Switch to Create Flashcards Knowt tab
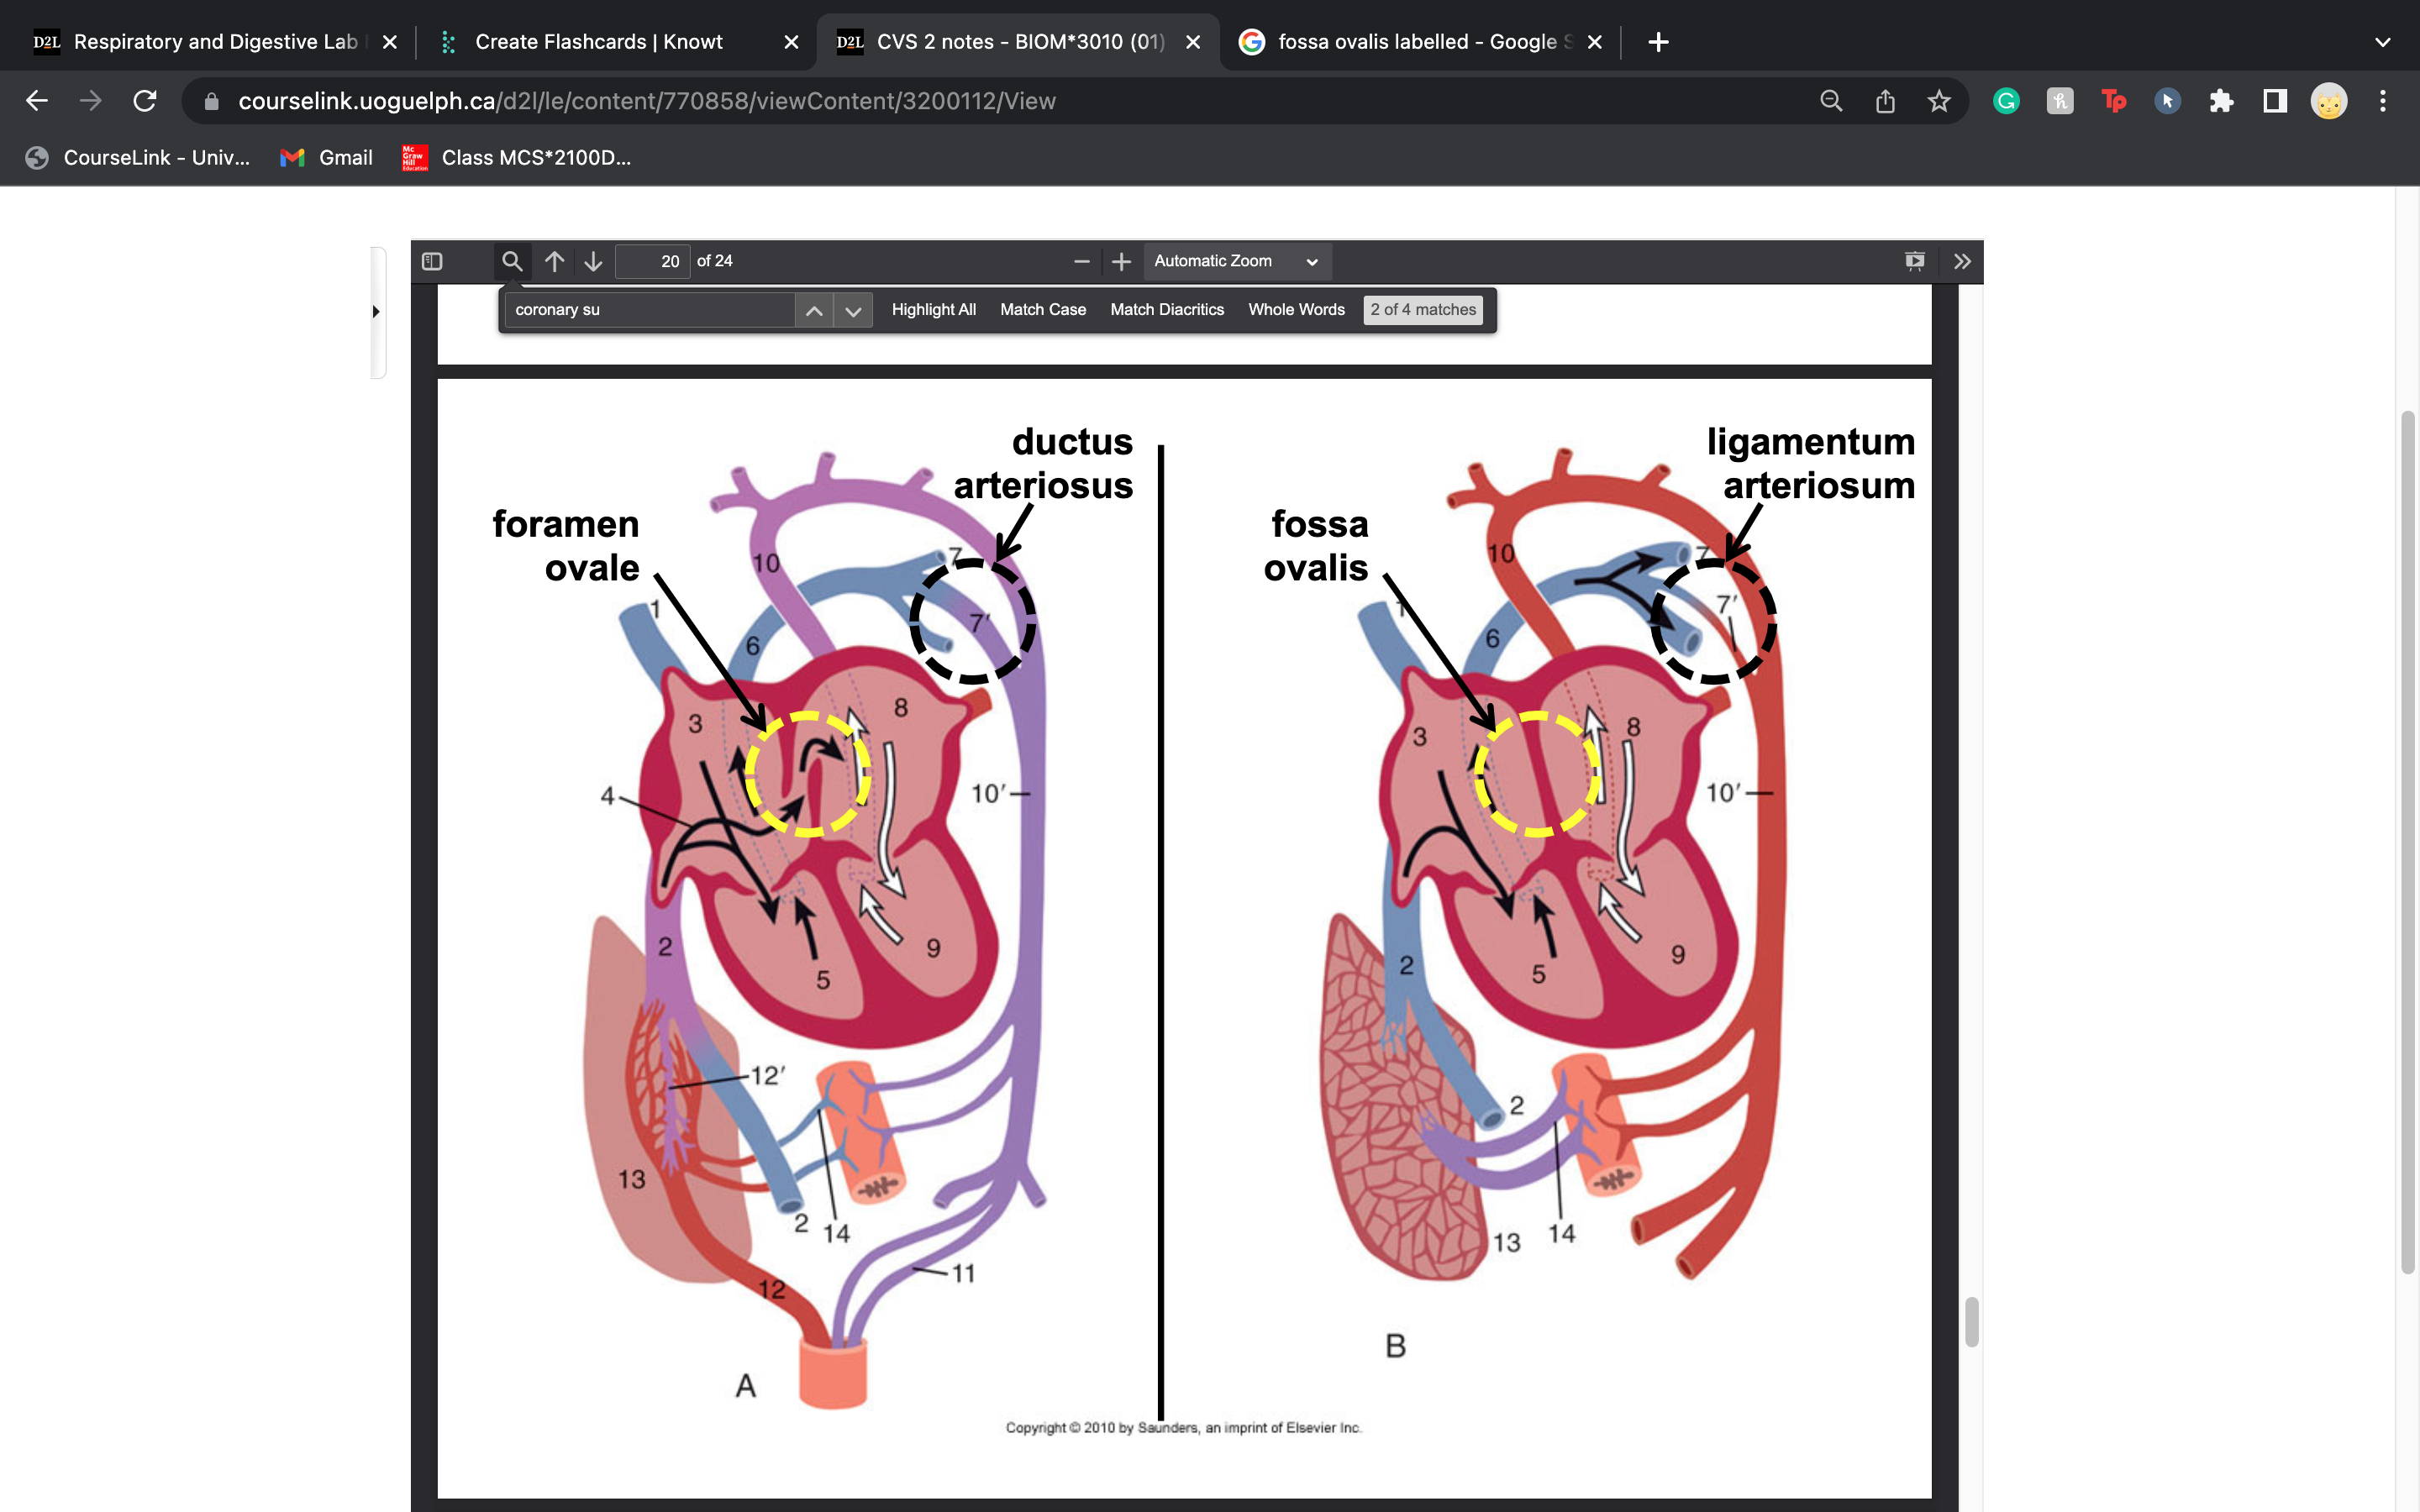Viewport: 2420px width, 1512px height. coord(598,42)
